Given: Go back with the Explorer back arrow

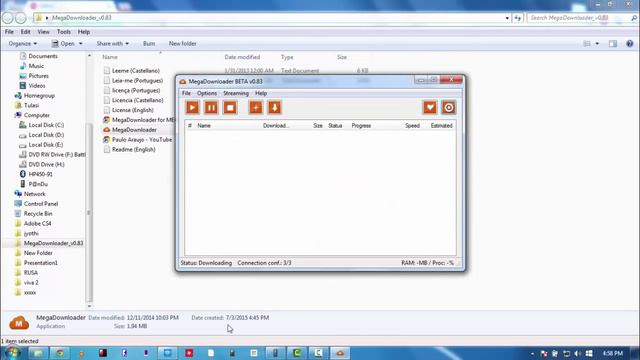Looking at the screenshot, I should coord(8,18).
